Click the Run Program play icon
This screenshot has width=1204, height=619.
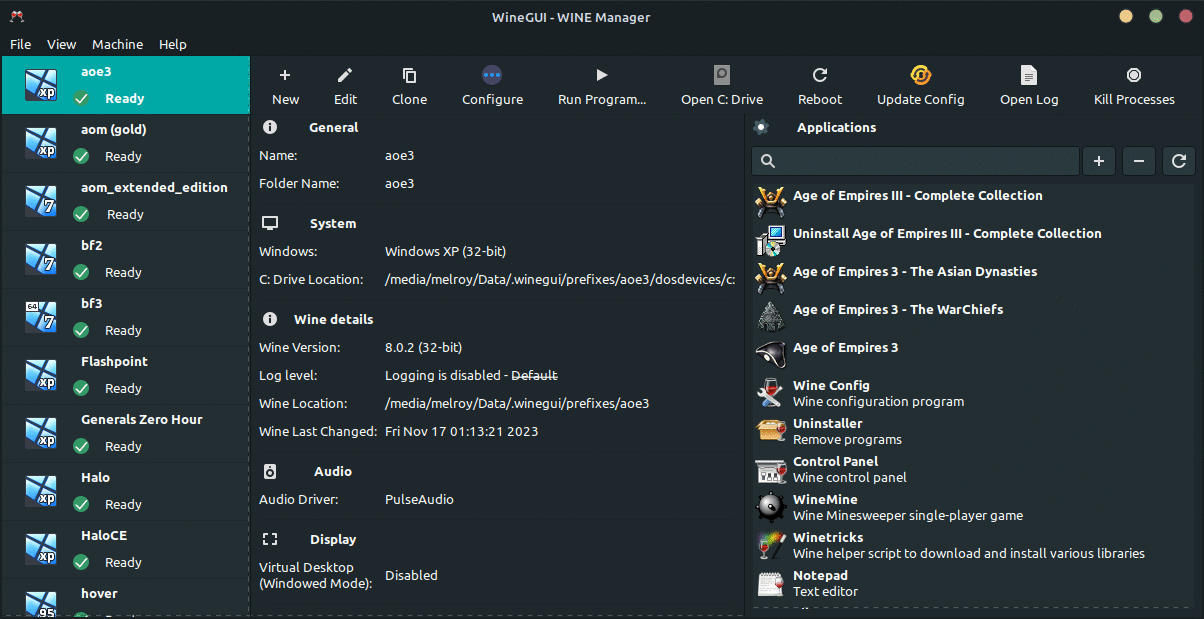tap(602, 76)
